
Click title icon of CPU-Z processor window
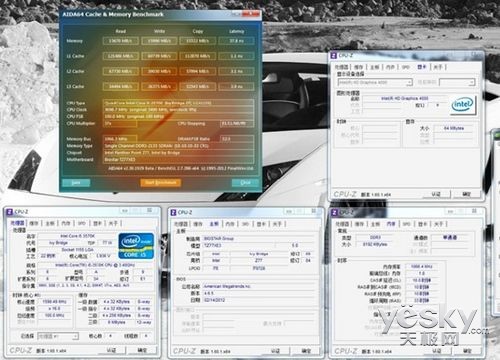tap(10, 212)
